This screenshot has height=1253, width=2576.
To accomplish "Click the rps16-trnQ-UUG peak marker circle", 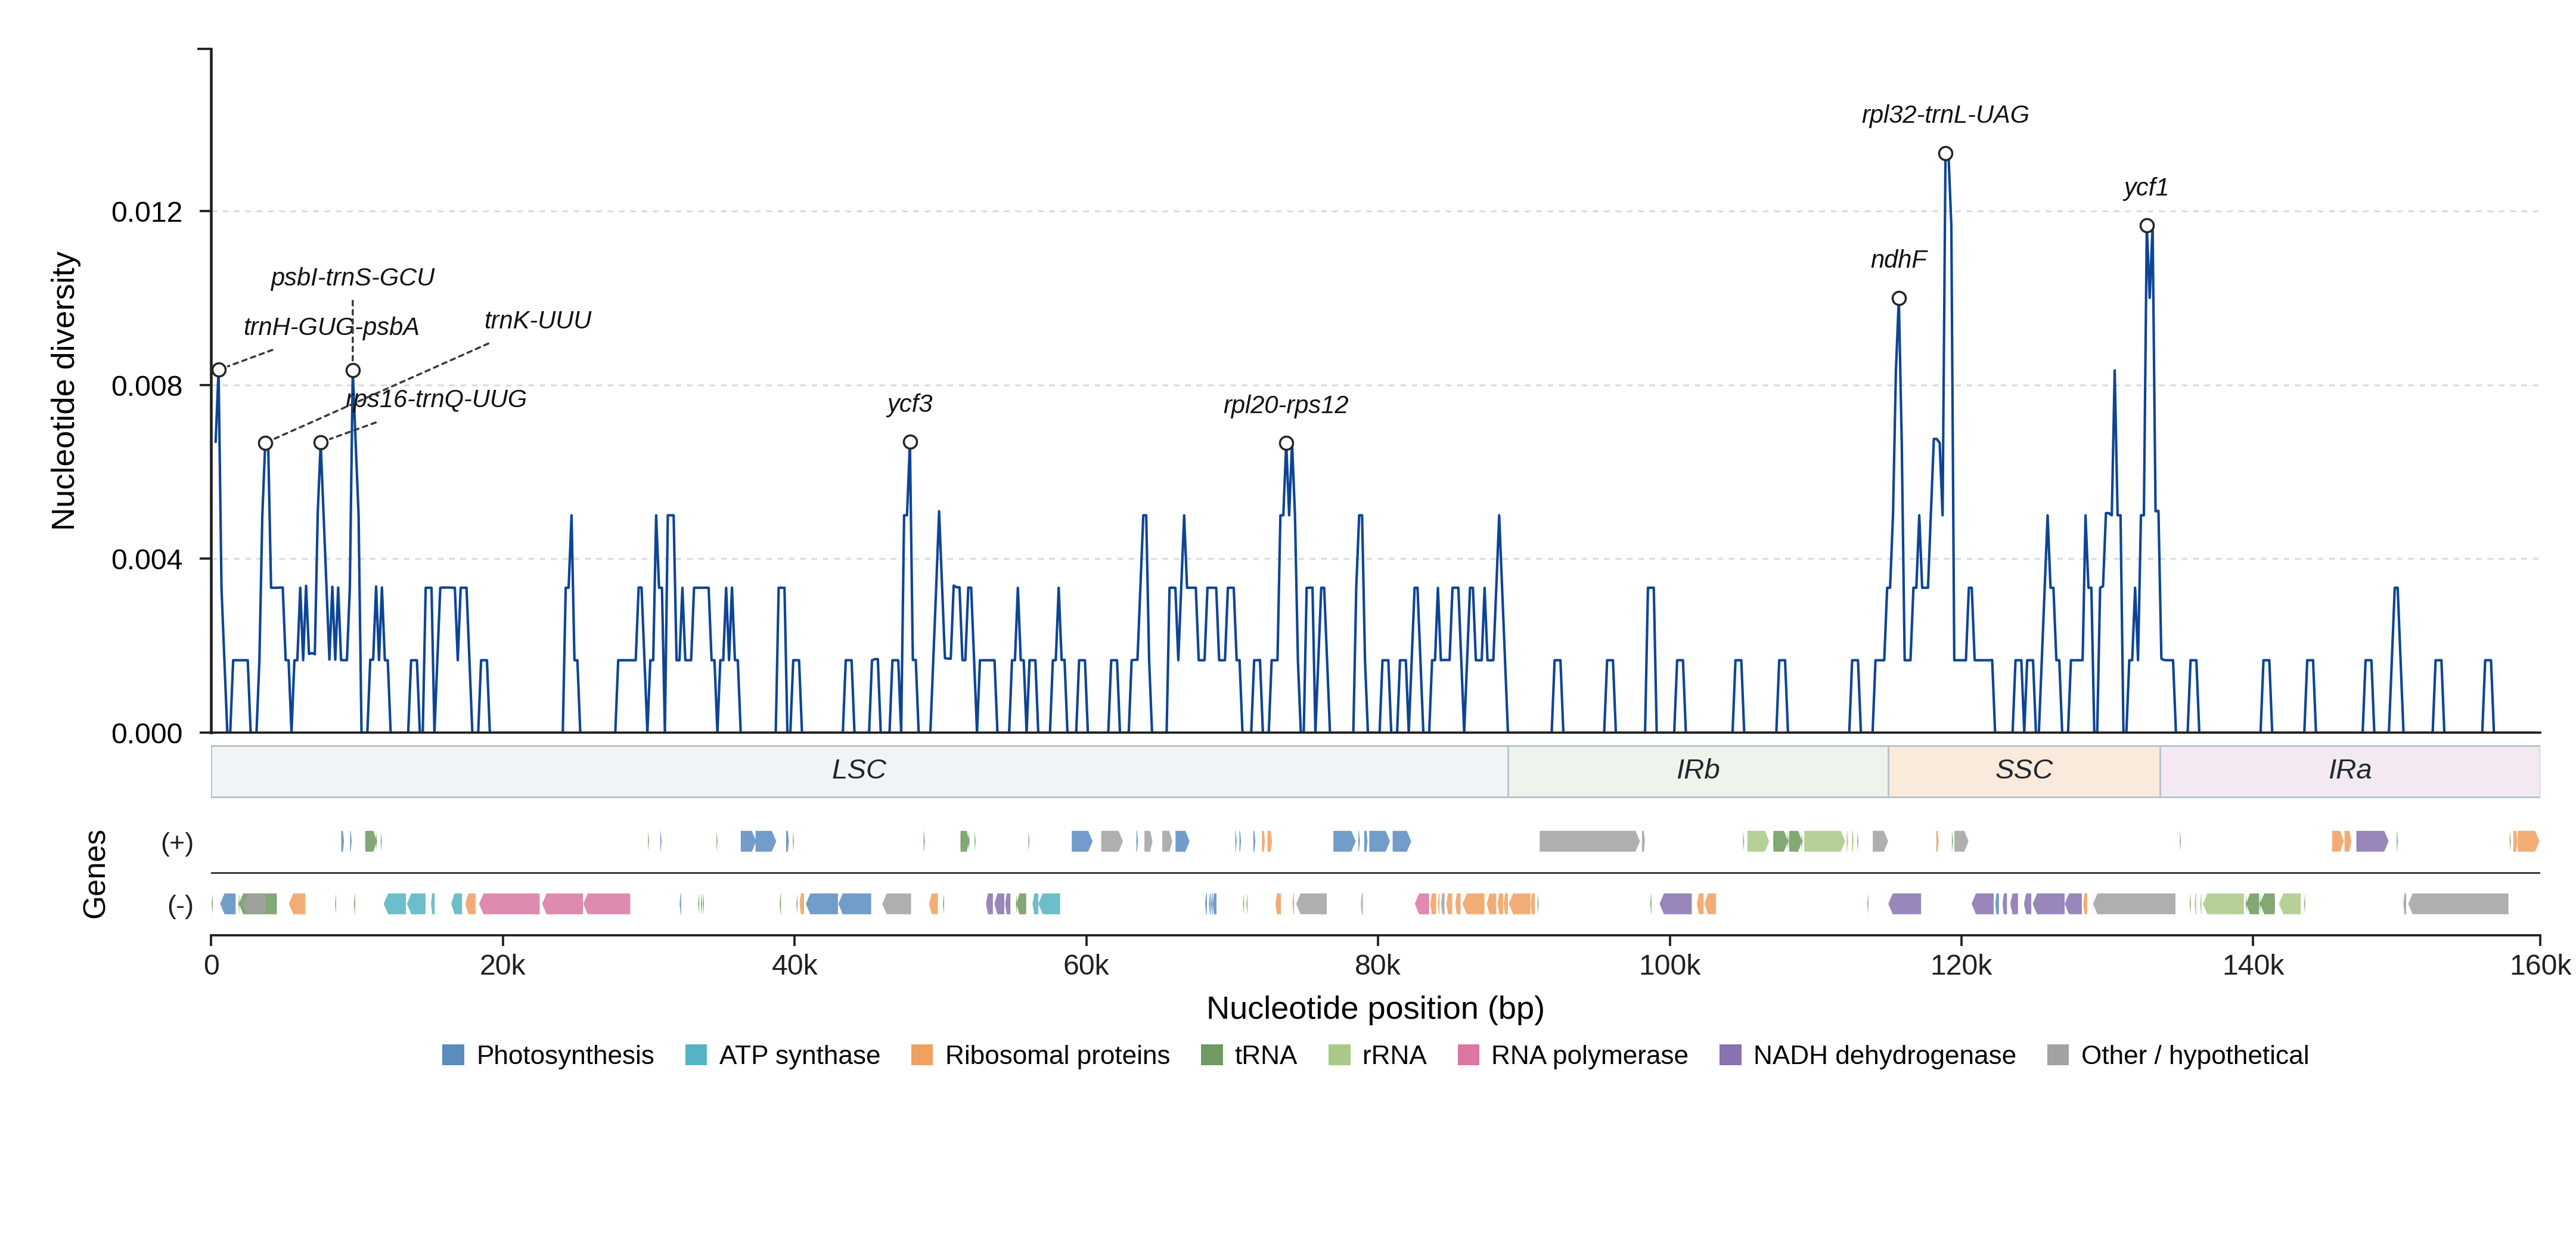I will click(320, 442).
